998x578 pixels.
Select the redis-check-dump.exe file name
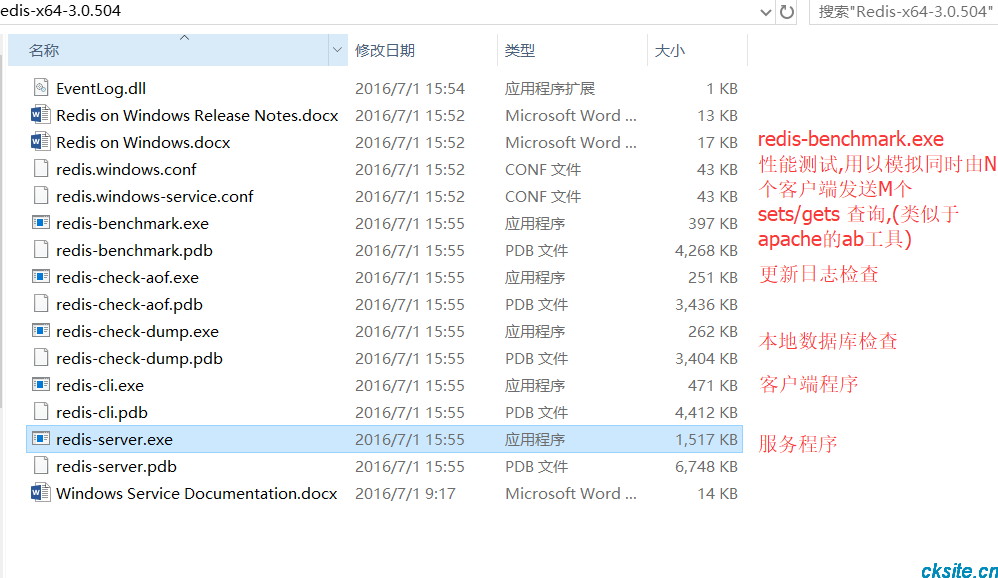[x=137, y=332]
